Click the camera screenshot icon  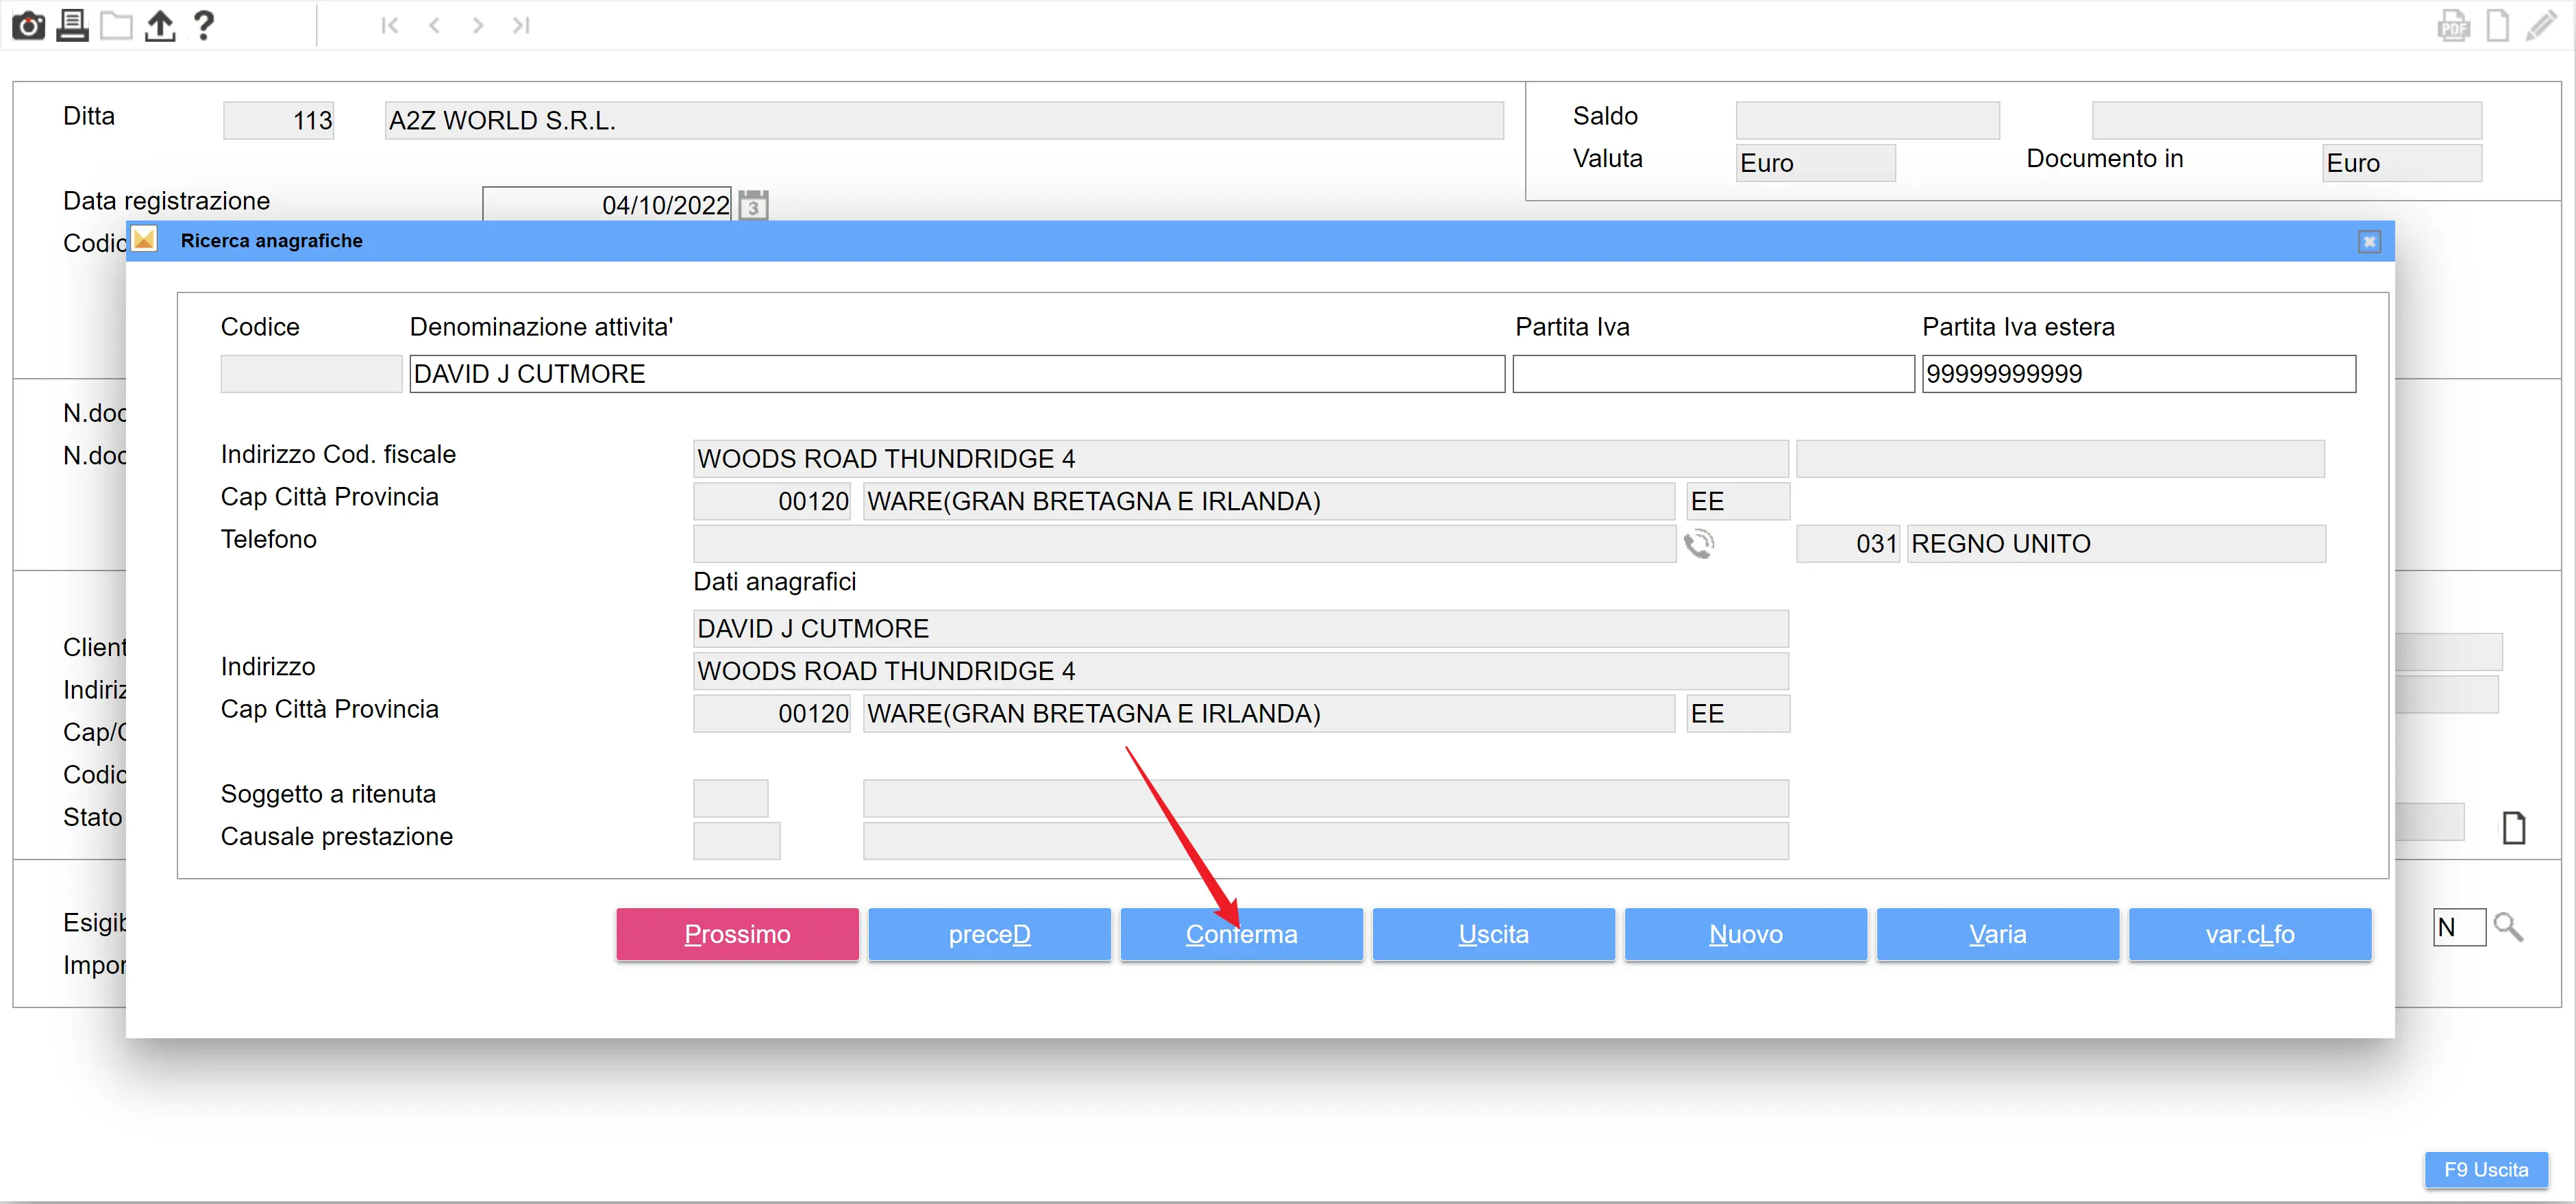28,25
